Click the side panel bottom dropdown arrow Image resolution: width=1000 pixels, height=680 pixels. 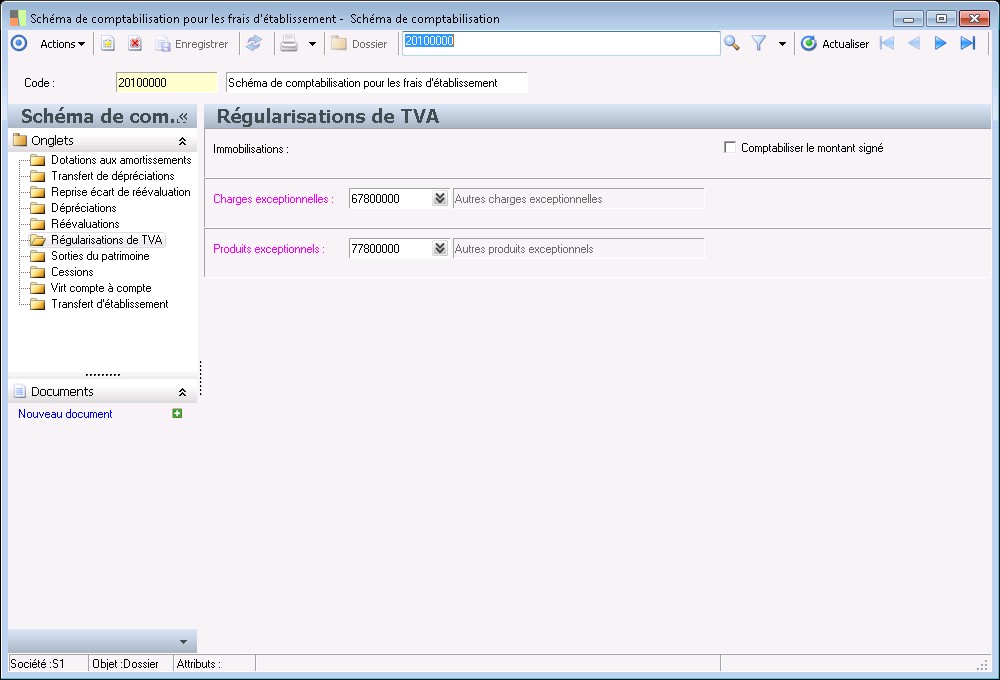(x=184, y=642)
